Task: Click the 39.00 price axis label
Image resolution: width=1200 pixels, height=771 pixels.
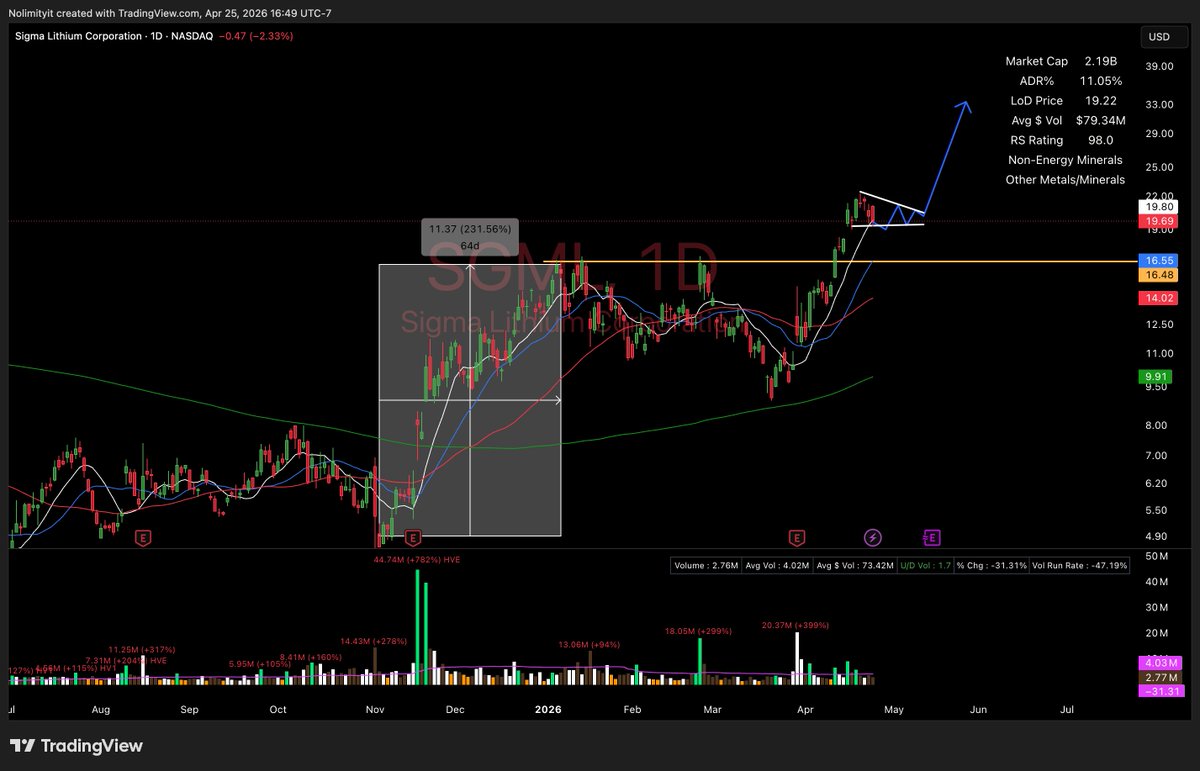Action: pos(1160,67)
